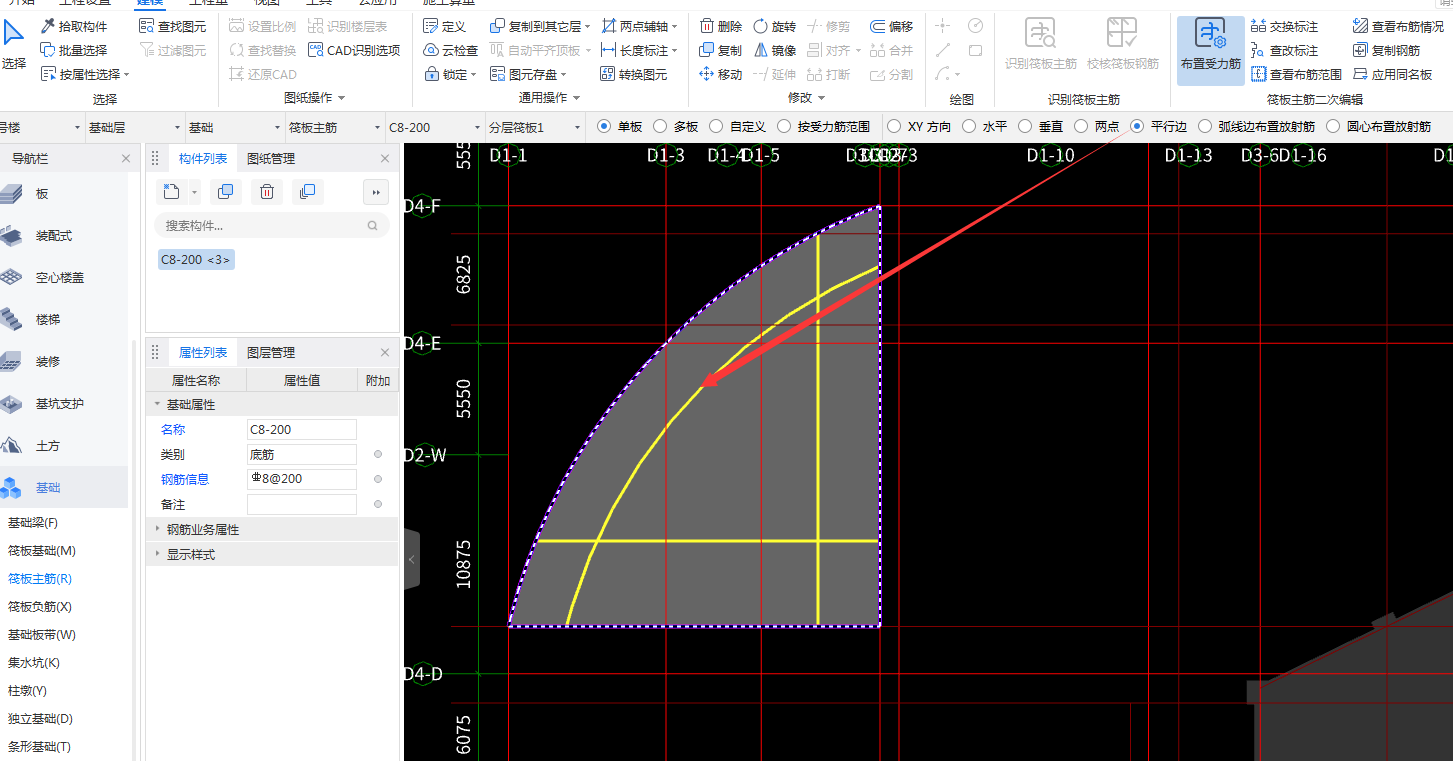Select the 多板 radio option
1453x761 pixels.
click(x=676, y=126)
